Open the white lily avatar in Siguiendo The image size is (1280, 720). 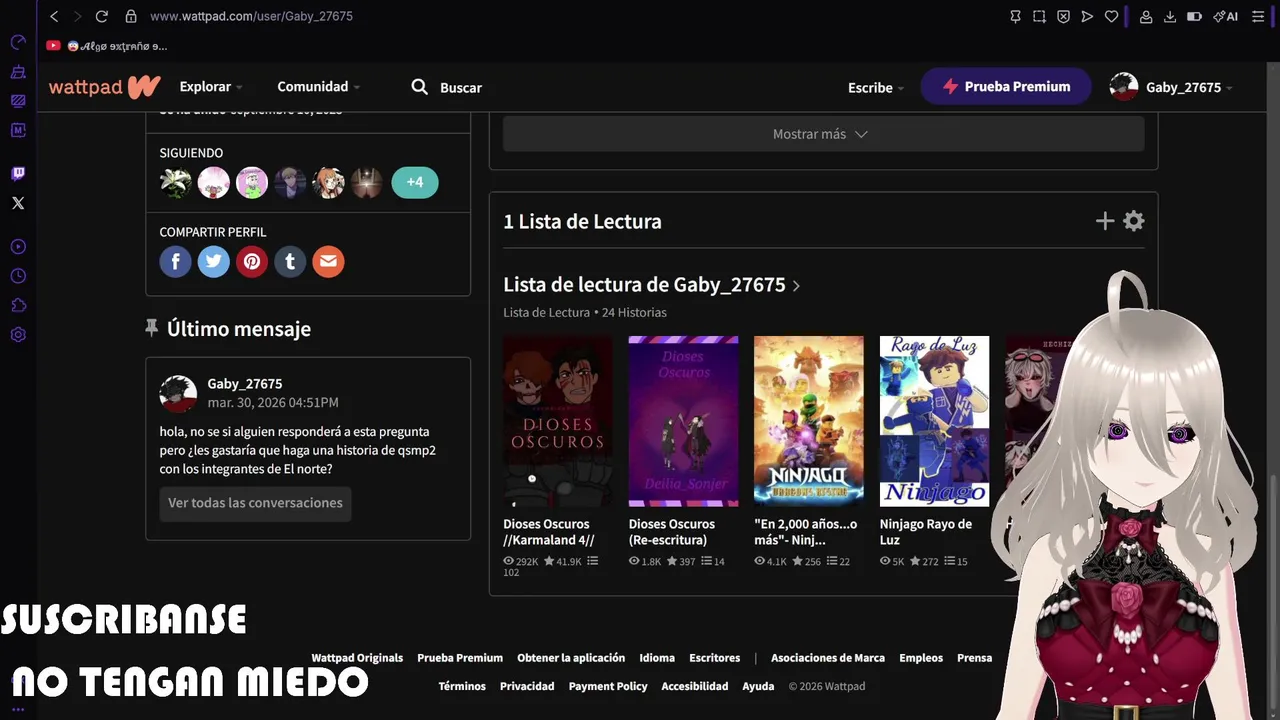[176, 182]
